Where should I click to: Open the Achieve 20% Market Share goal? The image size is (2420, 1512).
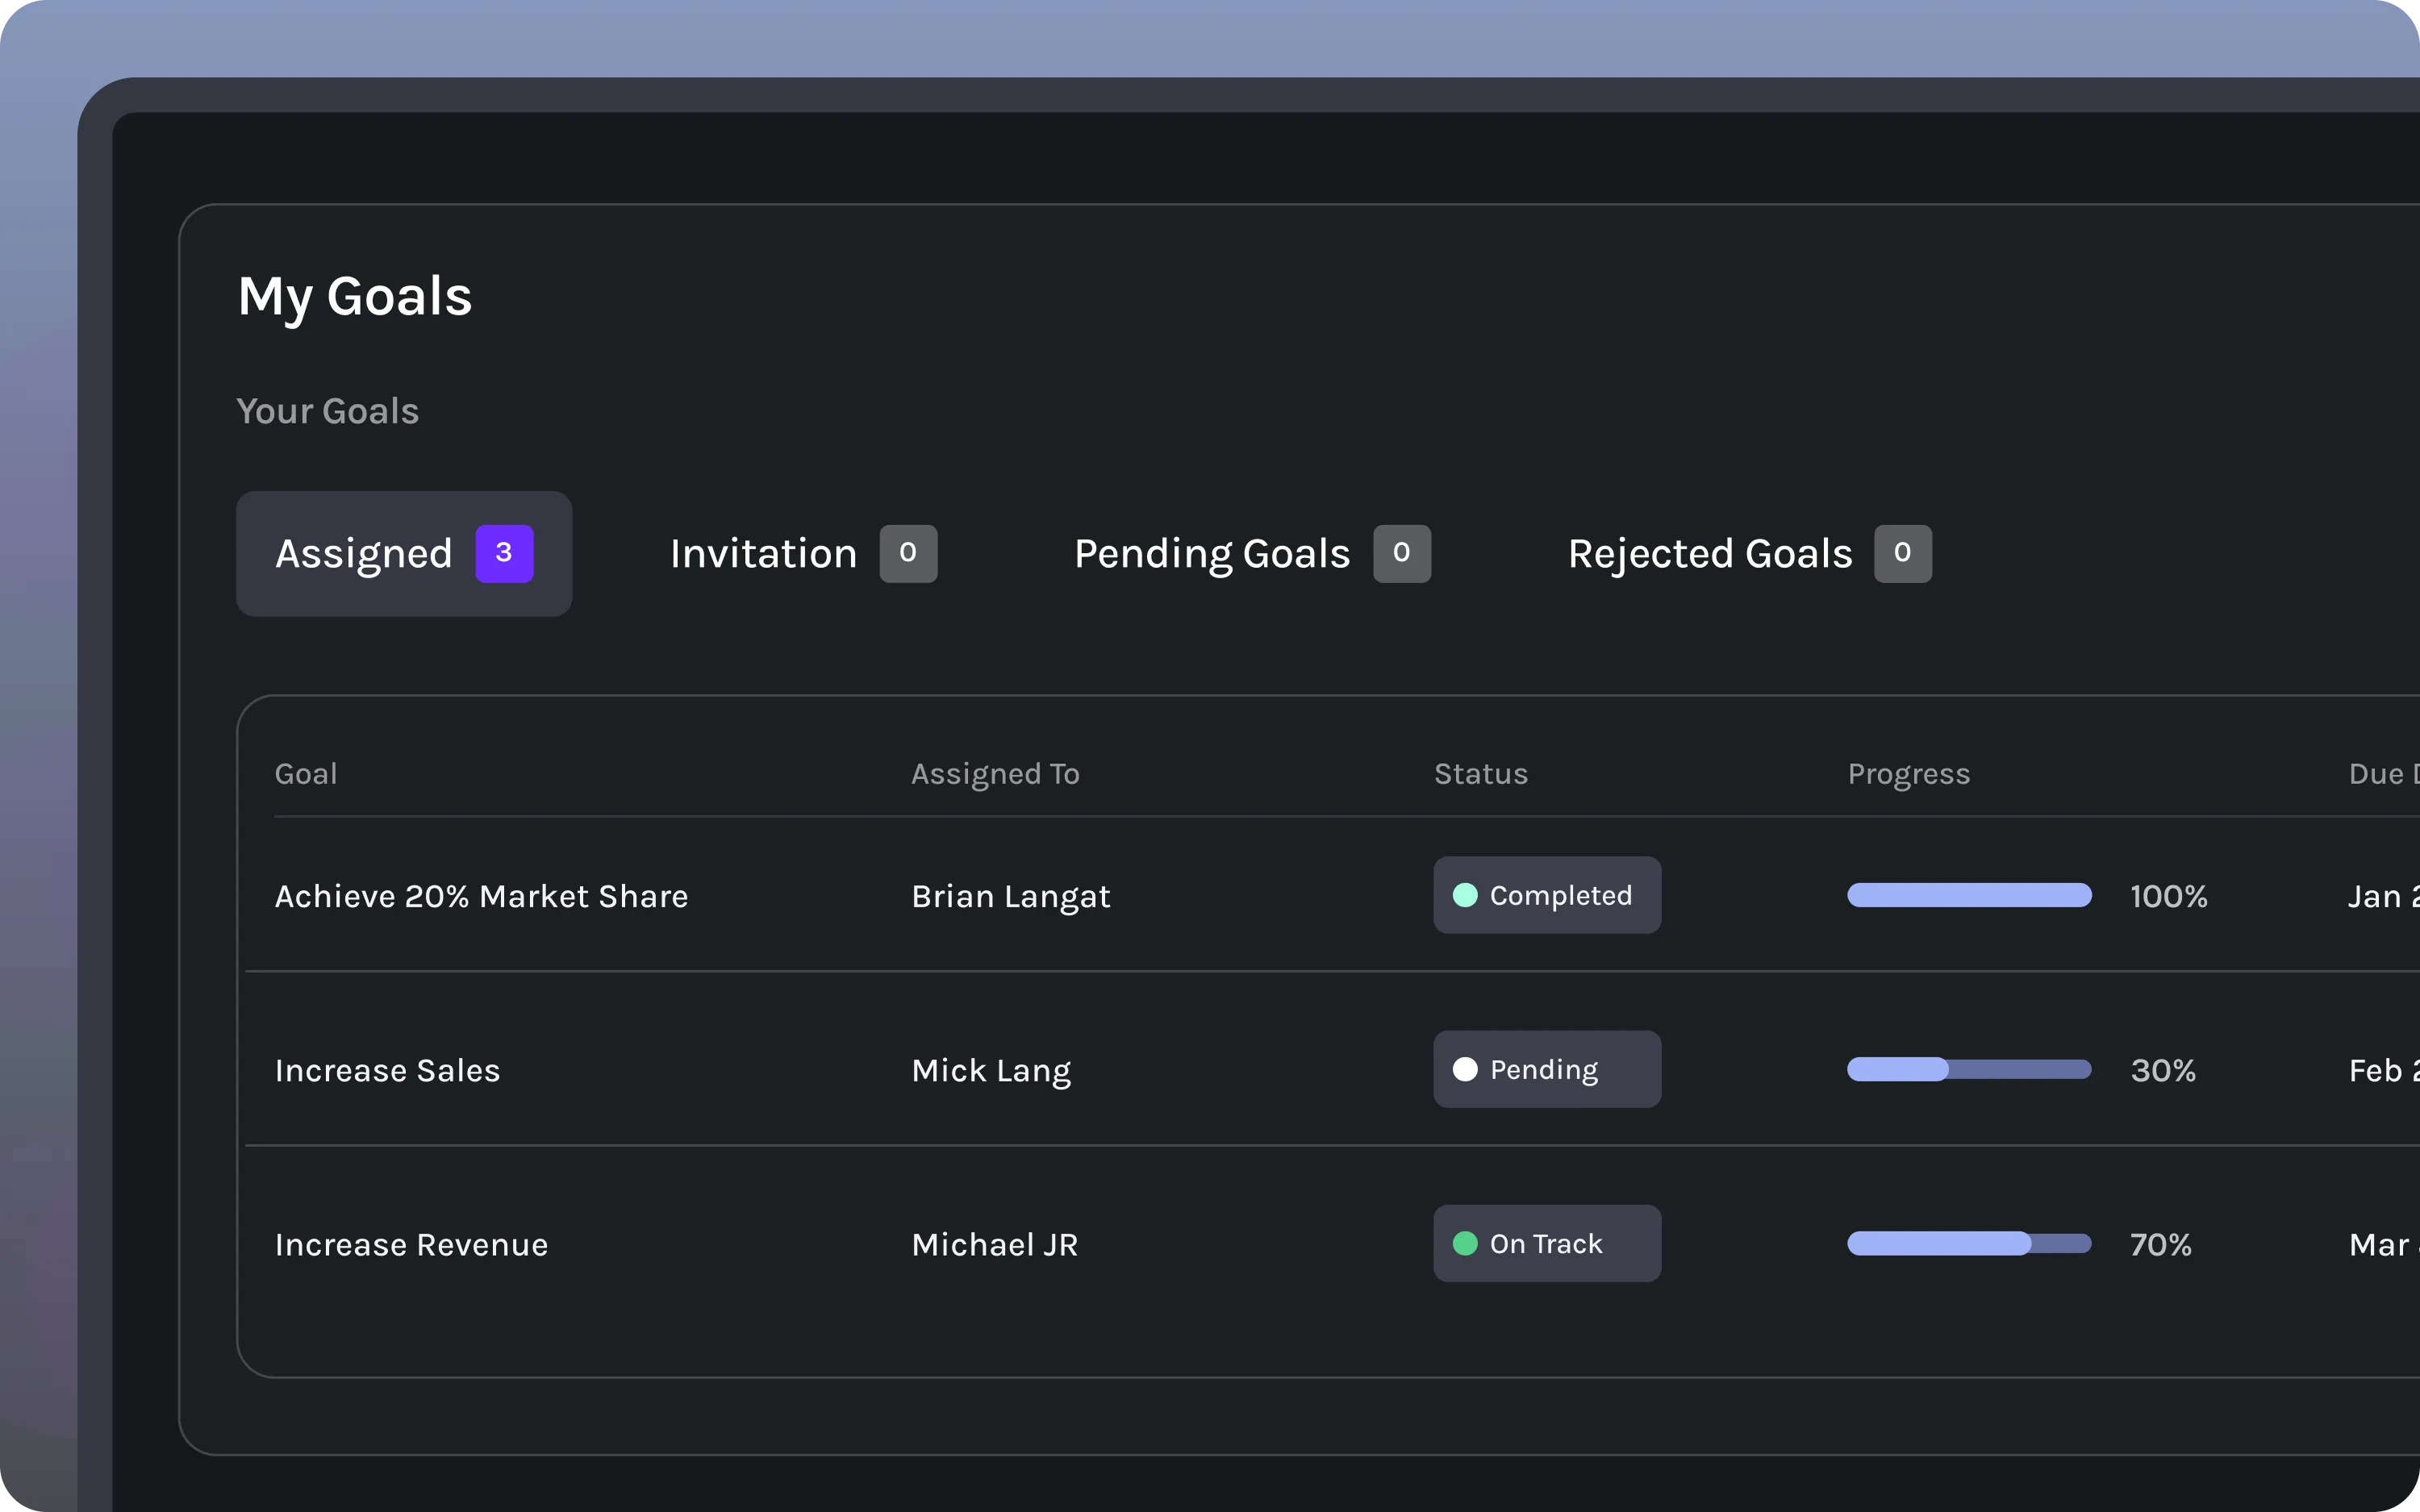point(481,896)
